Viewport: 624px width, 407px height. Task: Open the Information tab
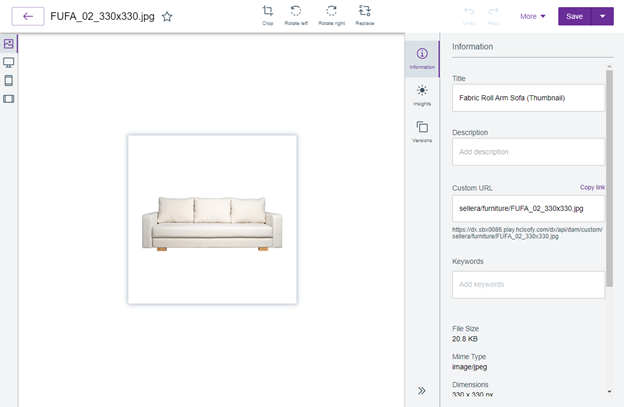click(422, 58)
